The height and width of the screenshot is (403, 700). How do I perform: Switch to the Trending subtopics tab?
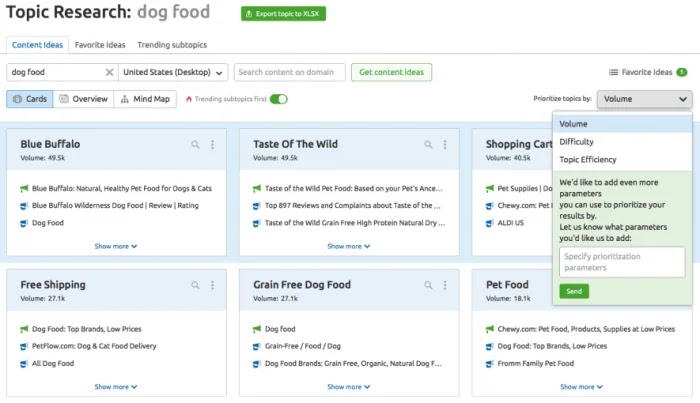pos(172,45)
